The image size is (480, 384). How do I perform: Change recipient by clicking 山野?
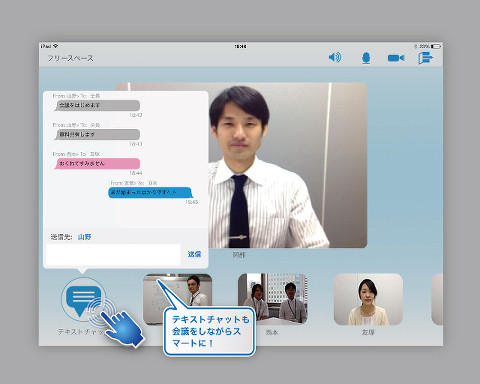(84, 237)
